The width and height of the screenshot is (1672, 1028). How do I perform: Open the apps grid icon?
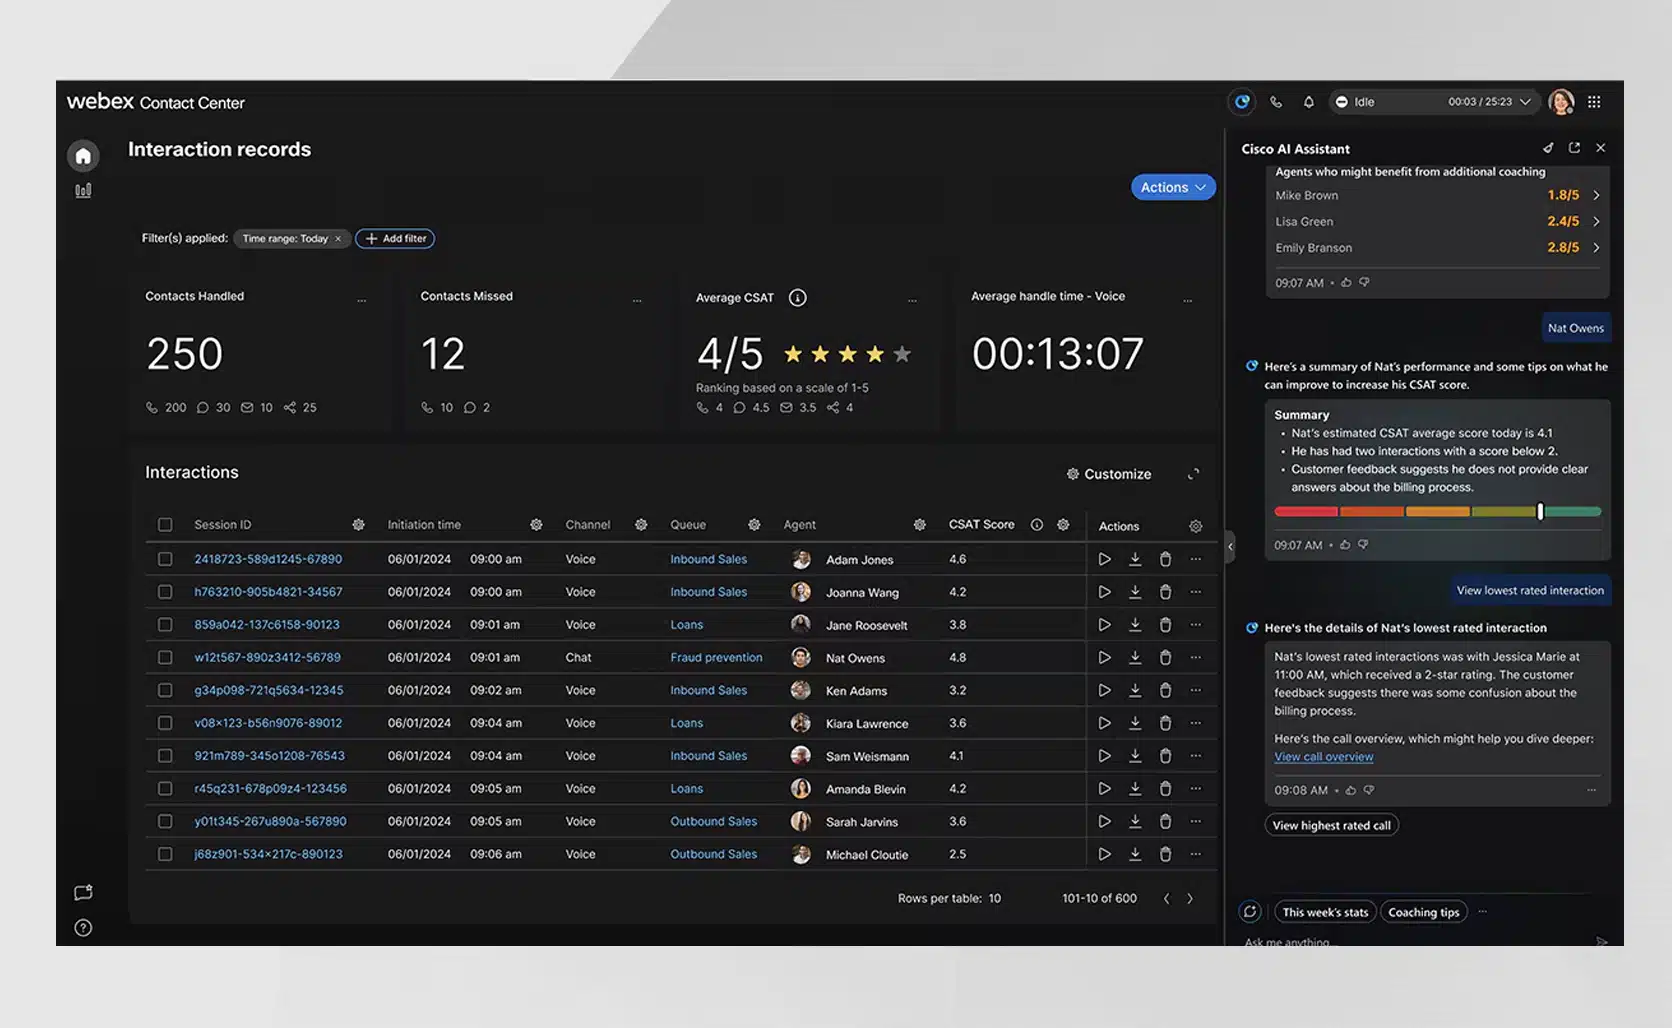tap(1594, 102)
